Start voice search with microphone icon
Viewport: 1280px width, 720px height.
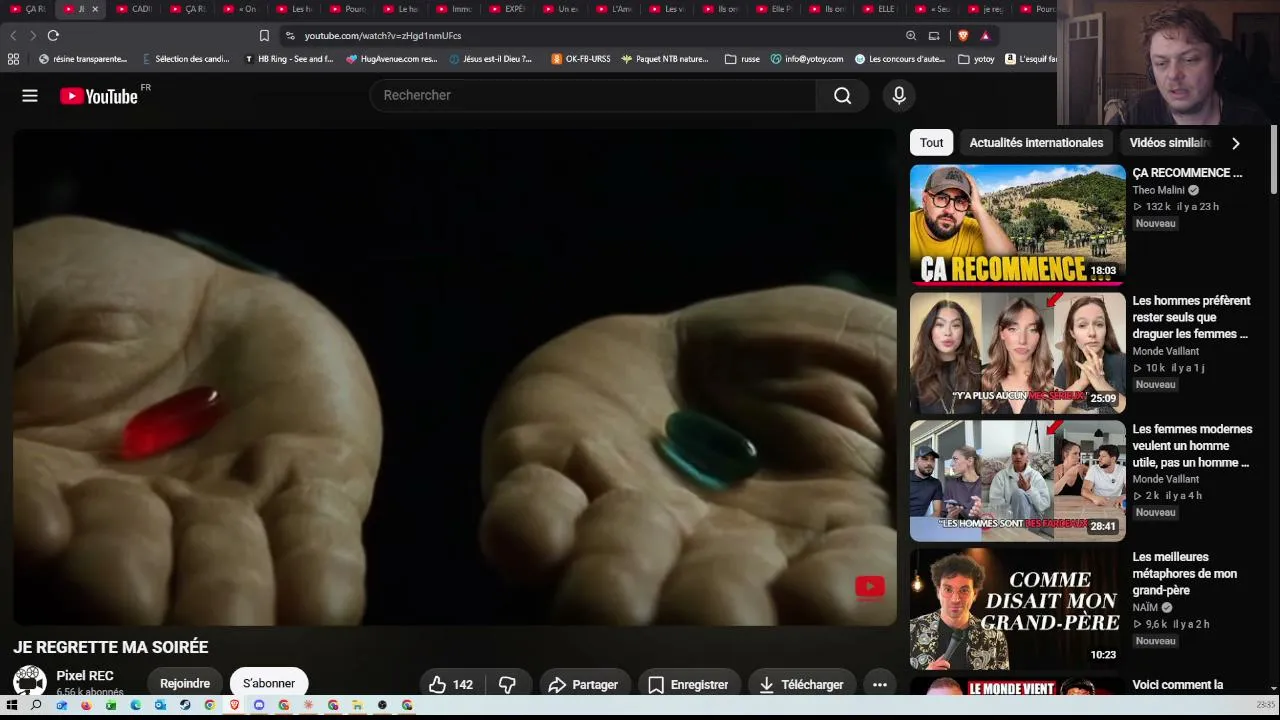pos(899,96)
